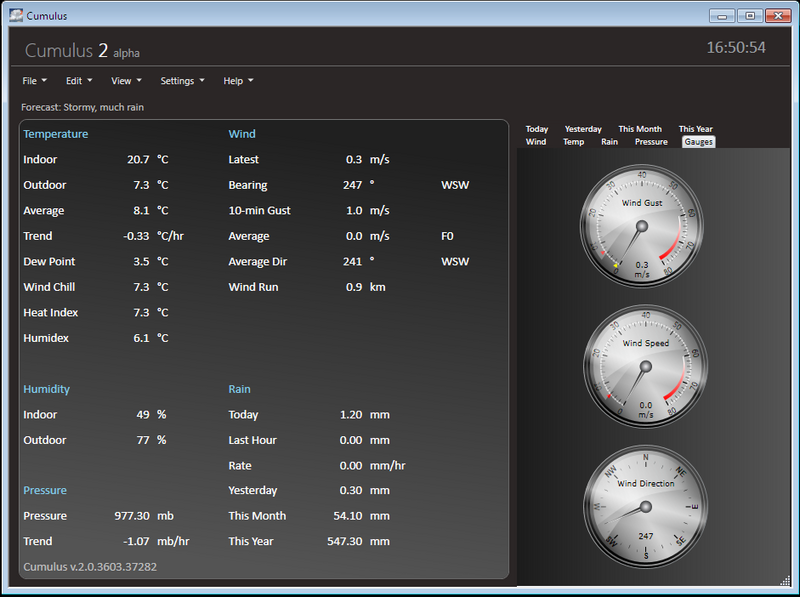This screenshot has height=597, width=800.
Task: Select the Gauges tab
Action: [698, 142]
